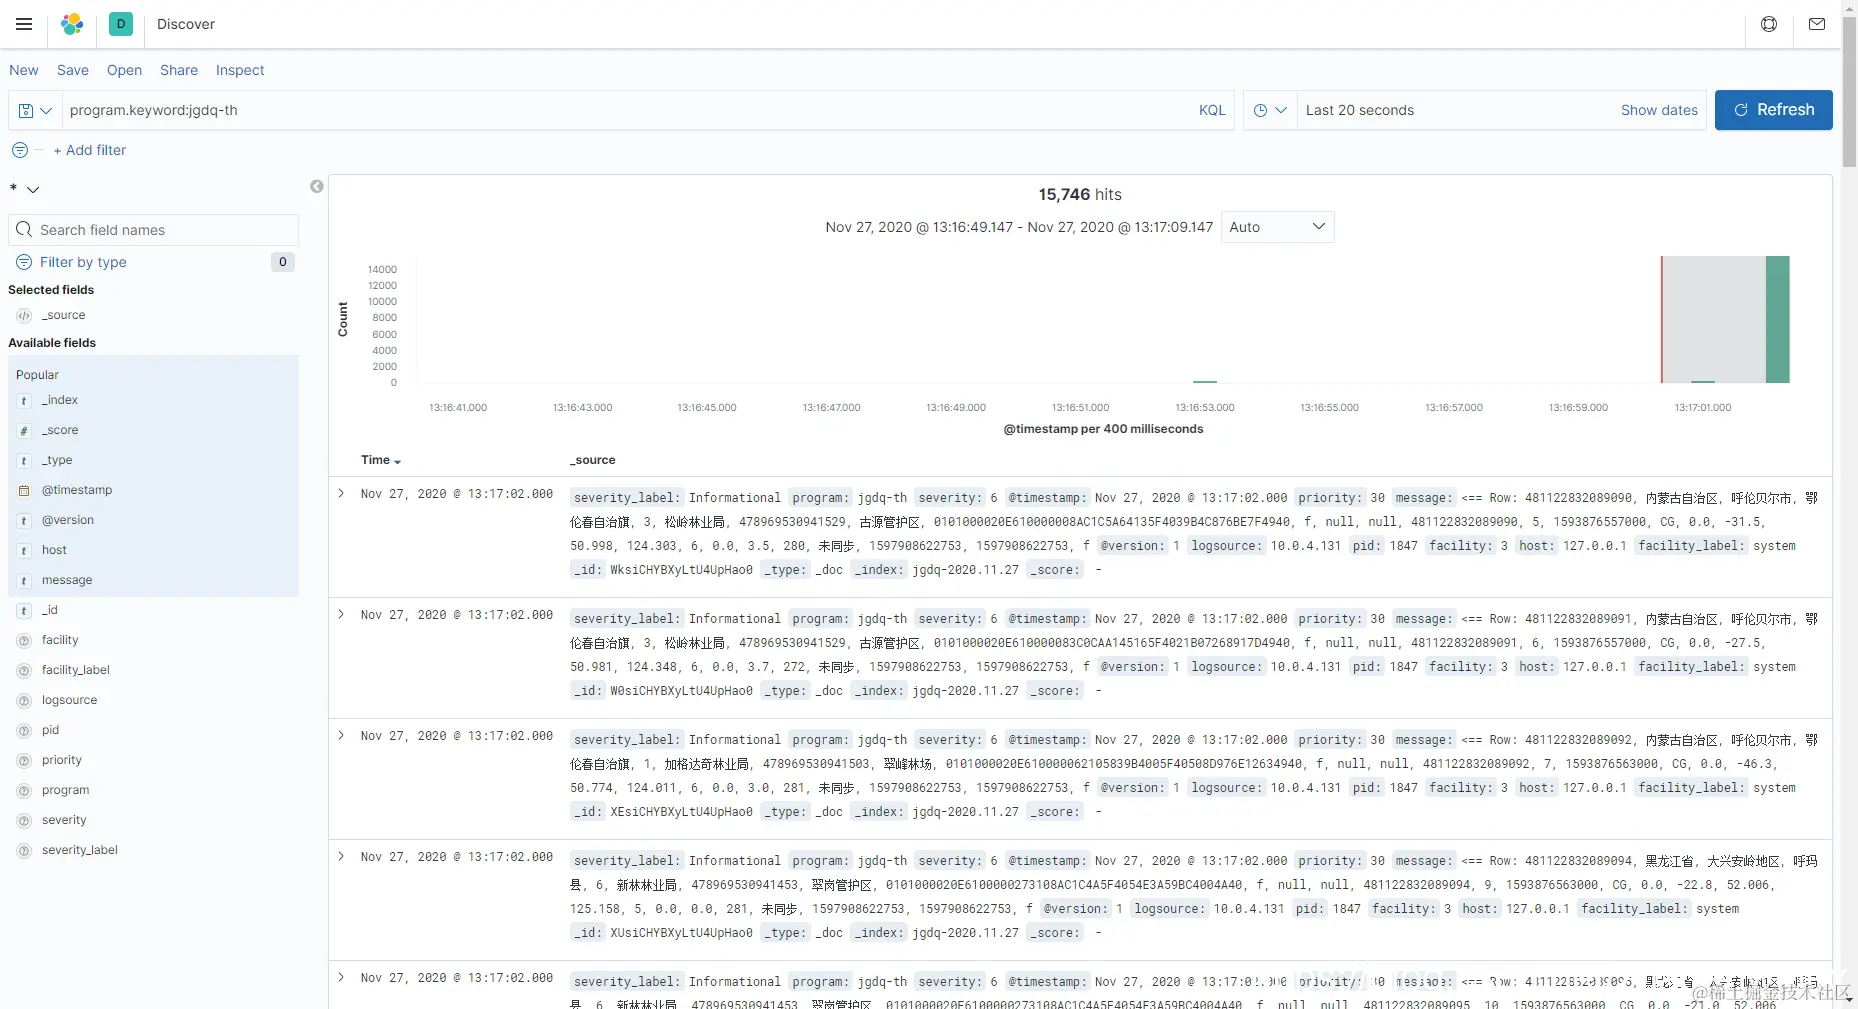1858x1009 pixels.
Task: Click the facility field type icon
Action: click(x=24, y=640)
